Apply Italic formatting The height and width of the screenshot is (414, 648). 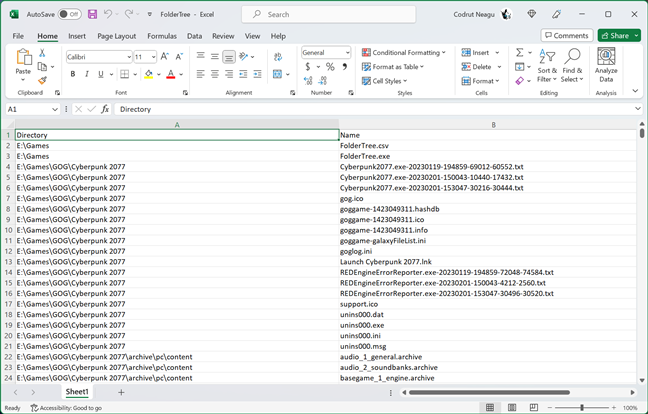point(87,74)
